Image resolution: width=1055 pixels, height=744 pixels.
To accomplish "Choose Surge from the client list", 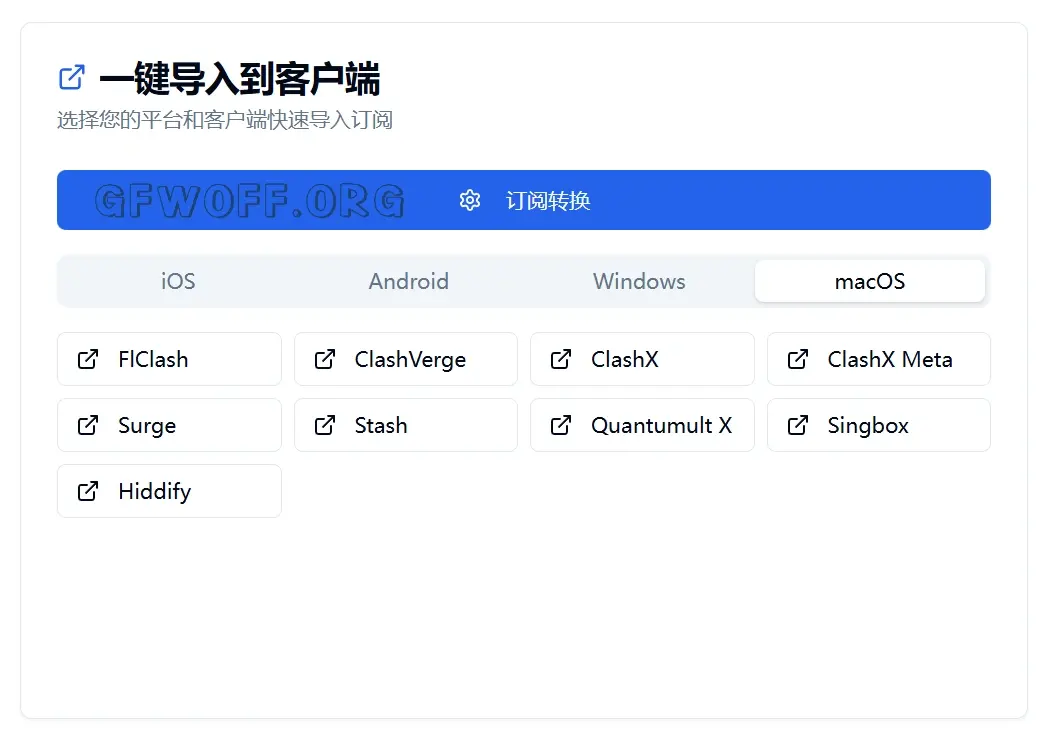I will pyautogui.click(x=169, y=425).
